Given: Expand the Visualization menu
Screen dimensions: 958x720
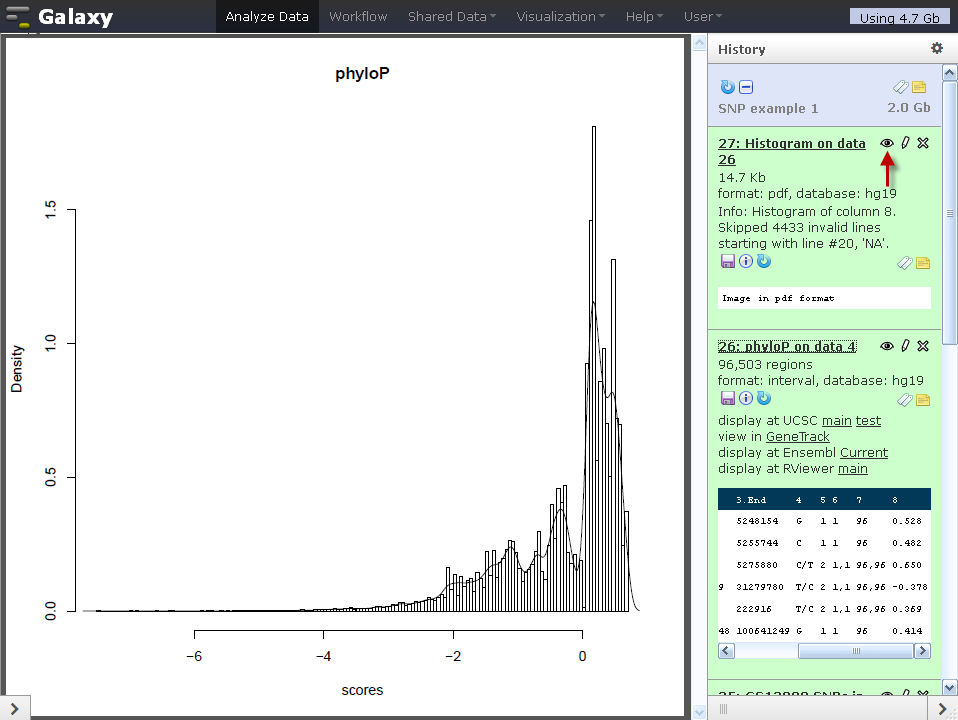Looking at the screenshot, I should [x=560, y=17].
